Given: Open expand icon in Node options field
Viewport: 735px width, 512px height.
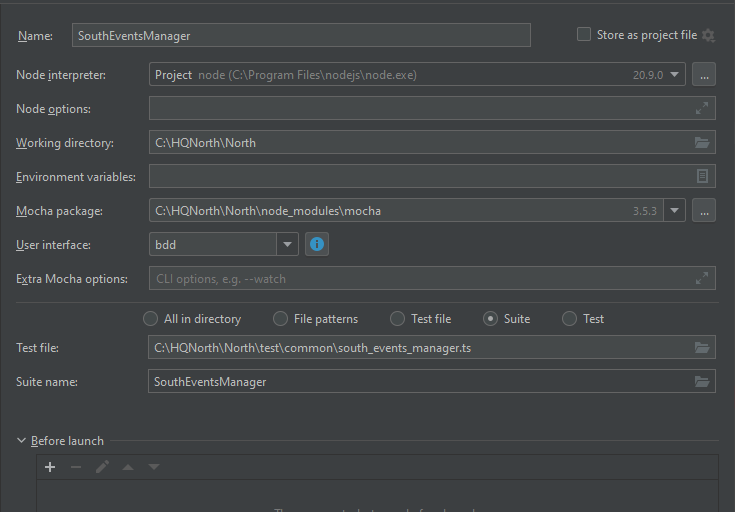Looking at the screenshot, I should pos(702,109).
